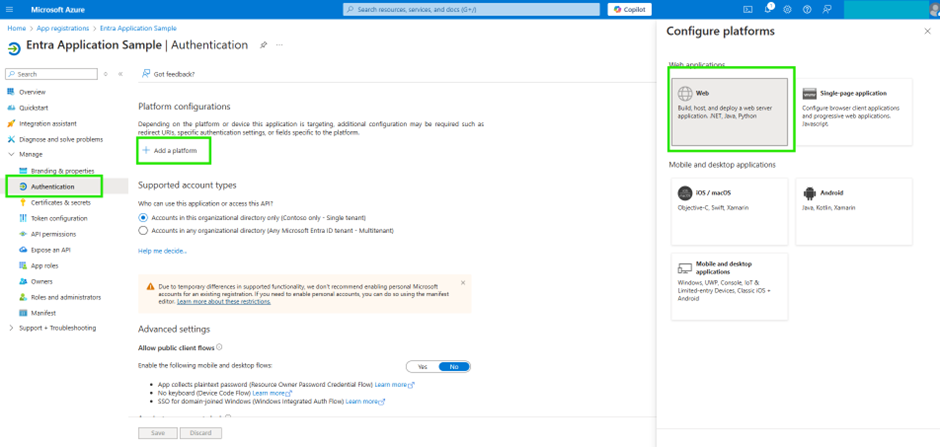This screenshot has height=447, width=940.
Task: Choose the Single-page application tile
Action: click(854, 111)
